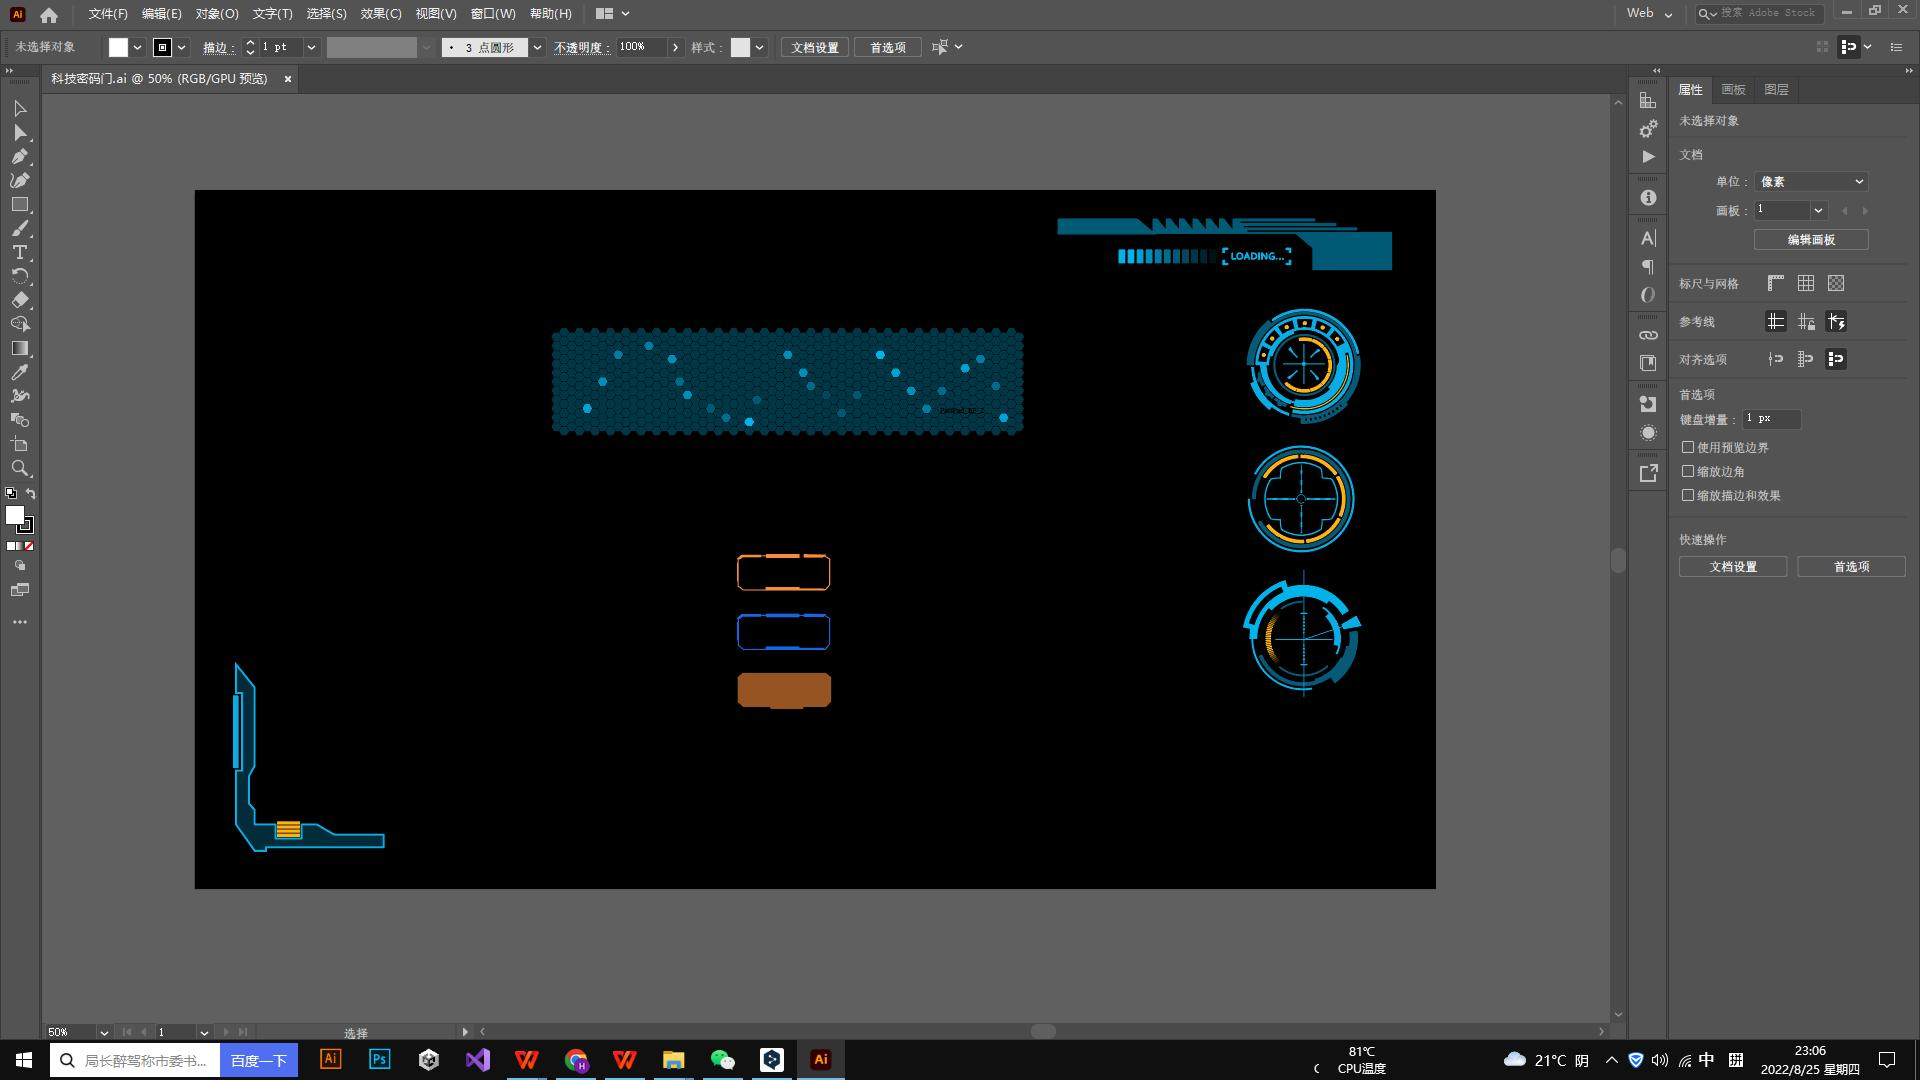Toggle smart guides icon
Image resolution: width=1920 pixels, height=1080 pixels.
coord(1836,322)
